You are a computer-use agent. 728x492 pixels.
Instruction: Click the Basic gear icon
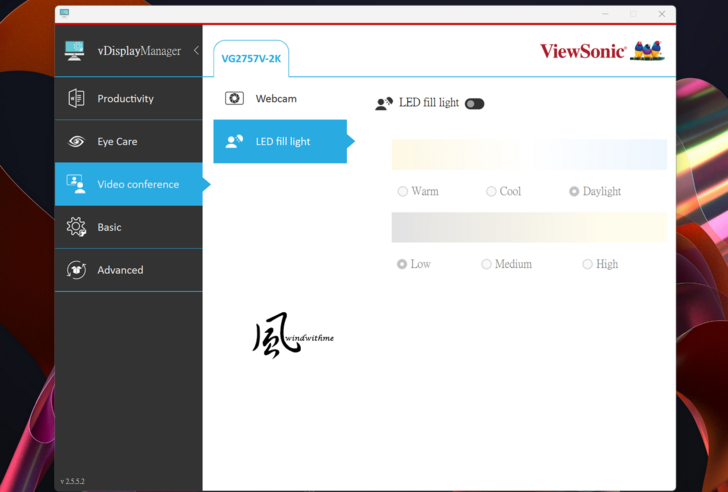pos(76,227)
